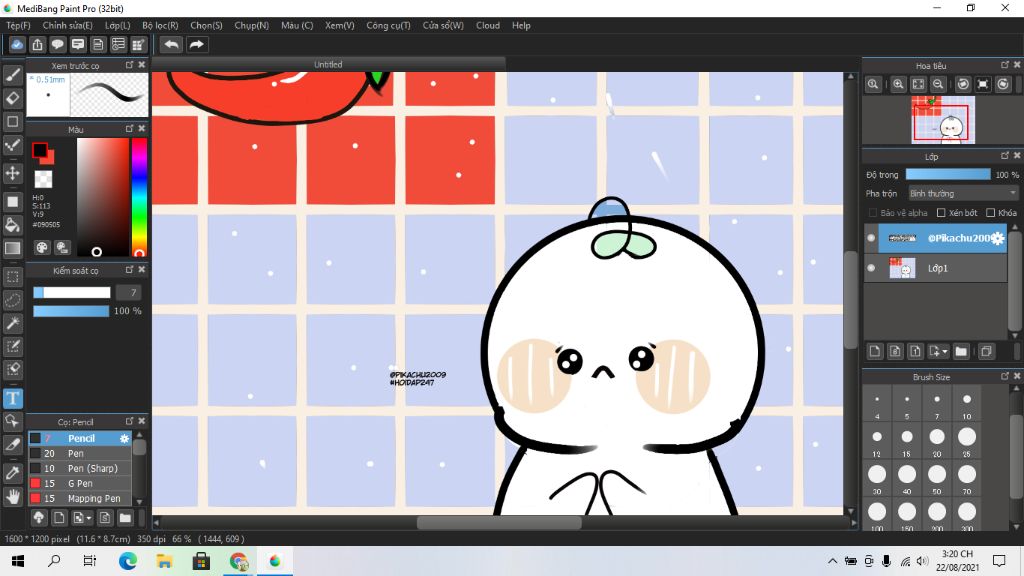Click the cloud save icon in toolbar
Viewport: 1024px width, 576px height.
17,44
